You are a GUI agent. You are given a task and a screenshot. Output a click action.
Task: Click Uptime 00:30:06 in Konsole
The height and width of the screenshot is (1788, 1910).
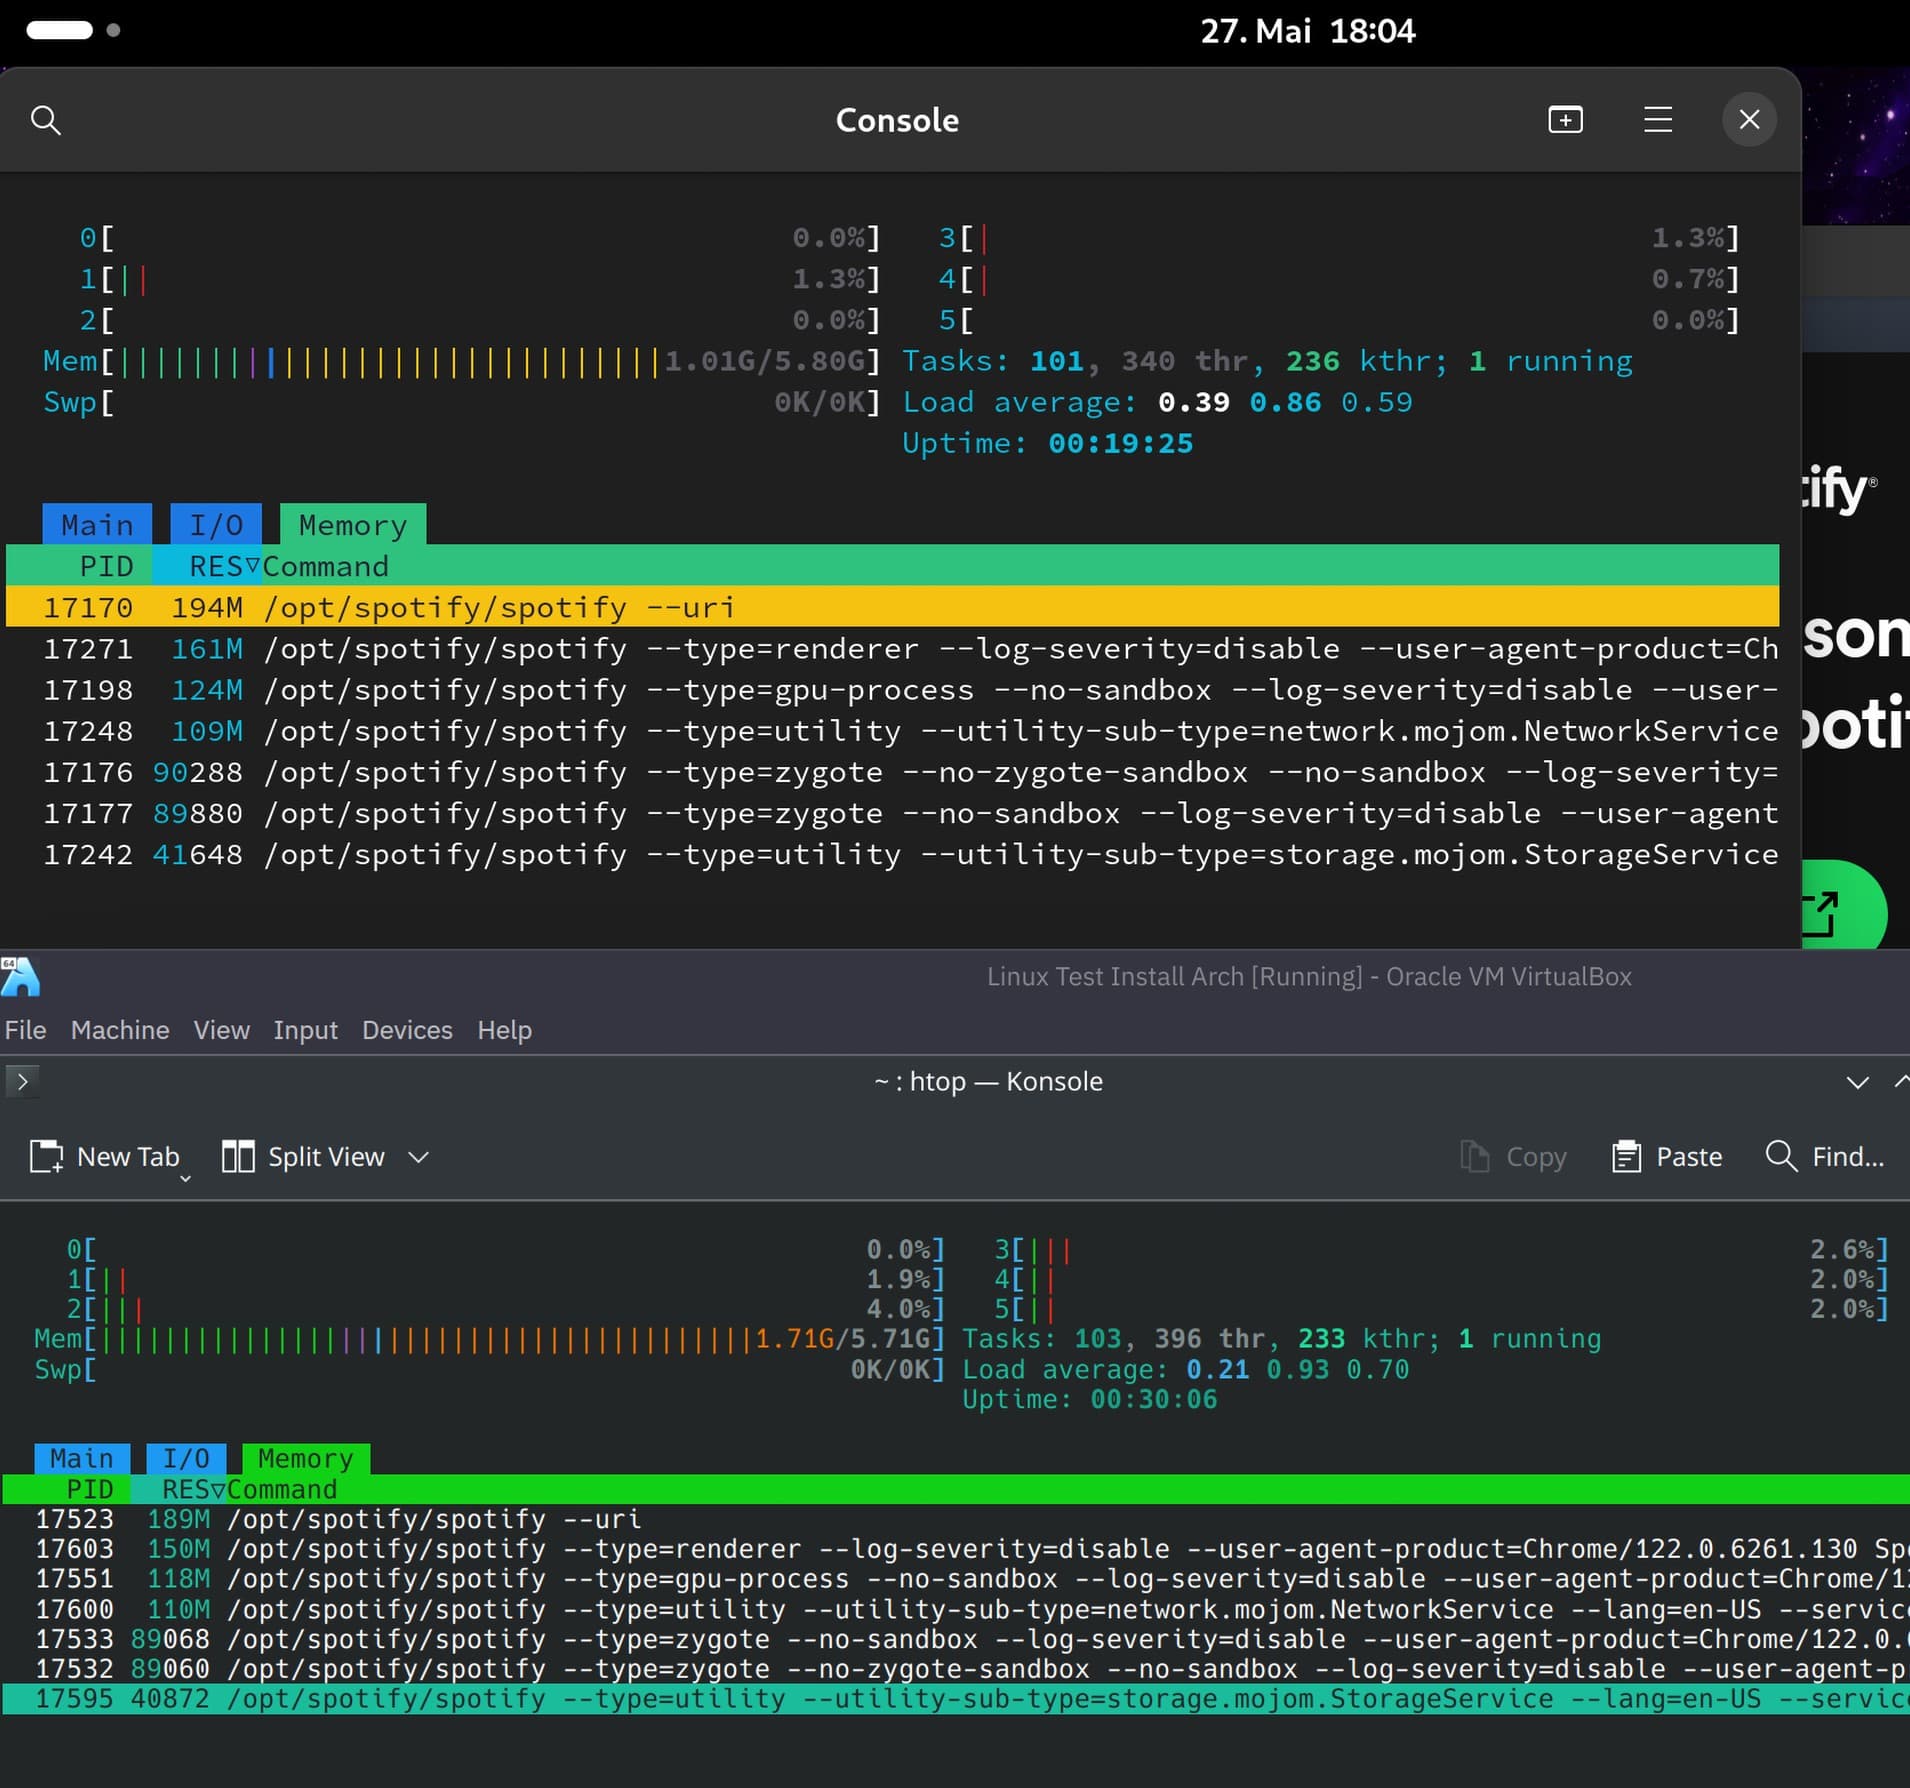pyautogui.click(x=1089, y=1399)
